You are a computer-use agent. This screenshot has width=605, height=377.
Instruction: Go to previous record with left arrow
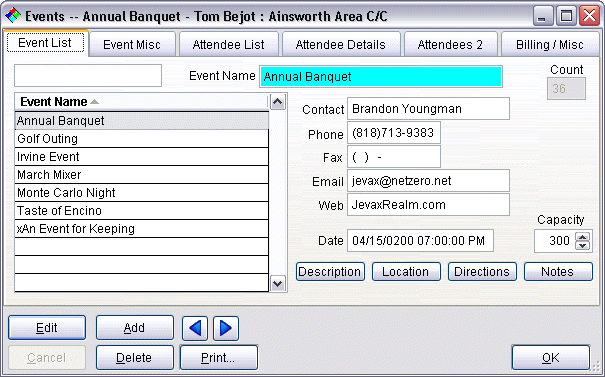(195, 328)
